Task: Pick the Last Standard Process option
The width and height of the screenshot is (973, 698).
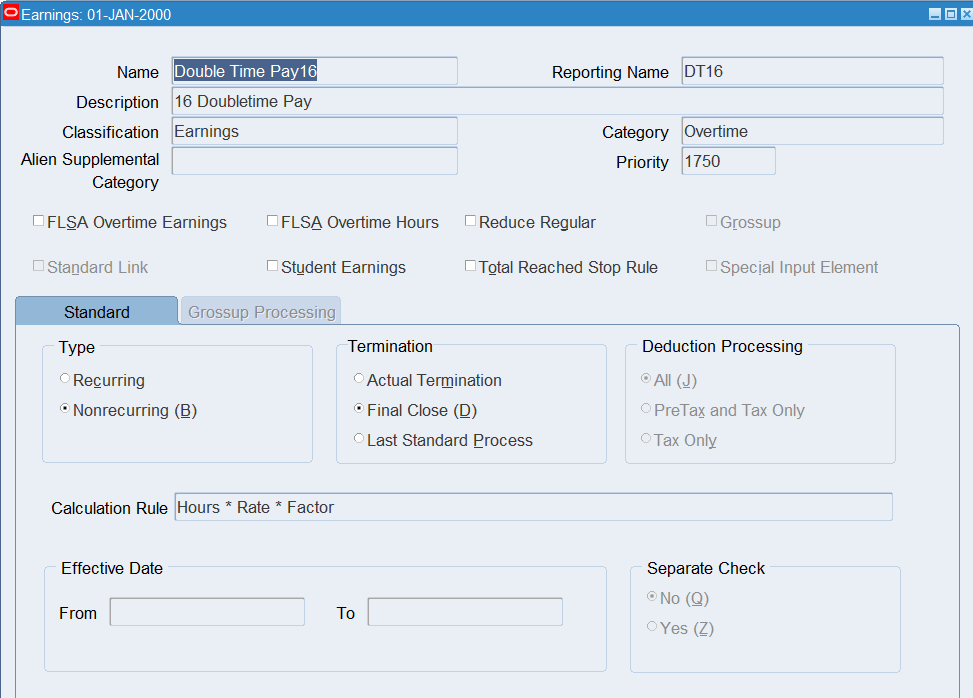Action: 360,439
